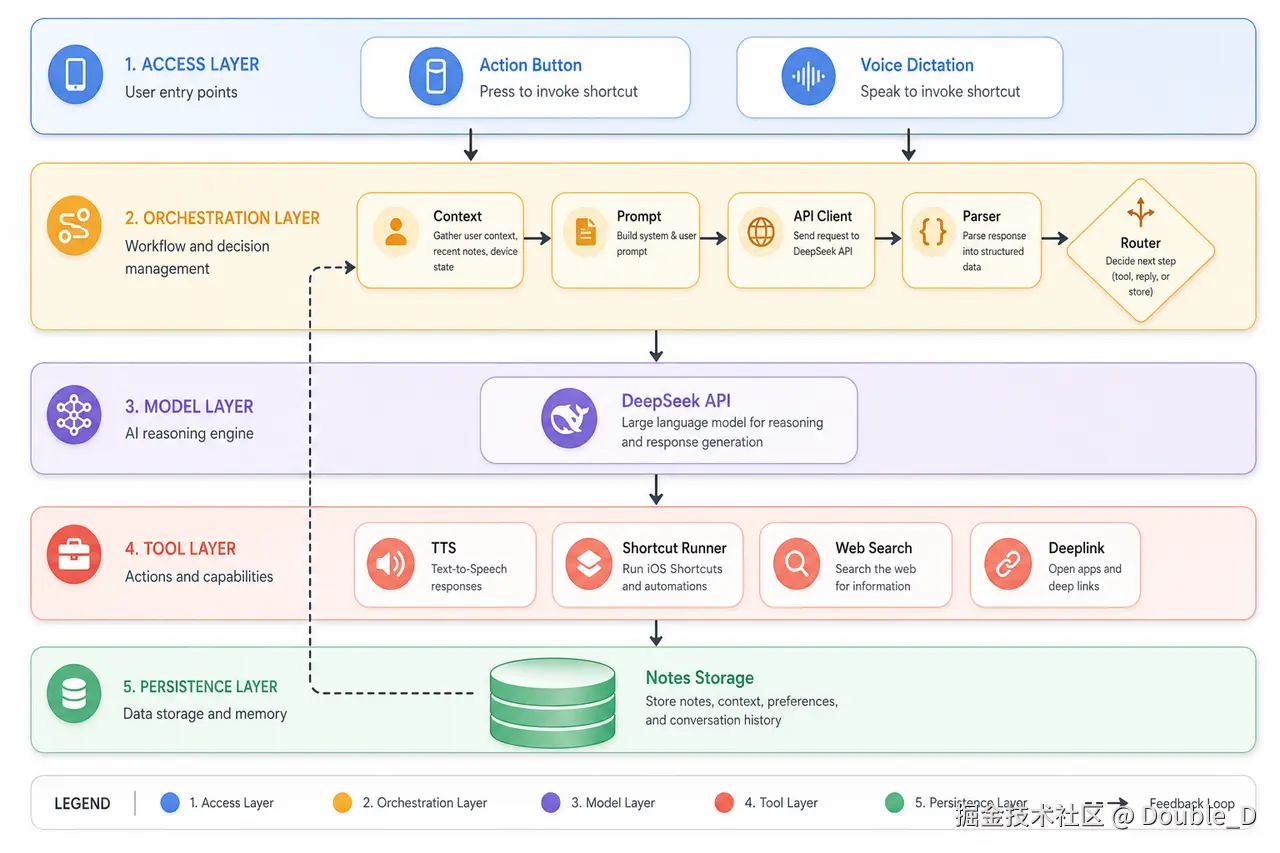Select the Deeplink chain icon
Image resolution: width=1280 pixels, height=853 pixels.
(x=1008, y=564)
